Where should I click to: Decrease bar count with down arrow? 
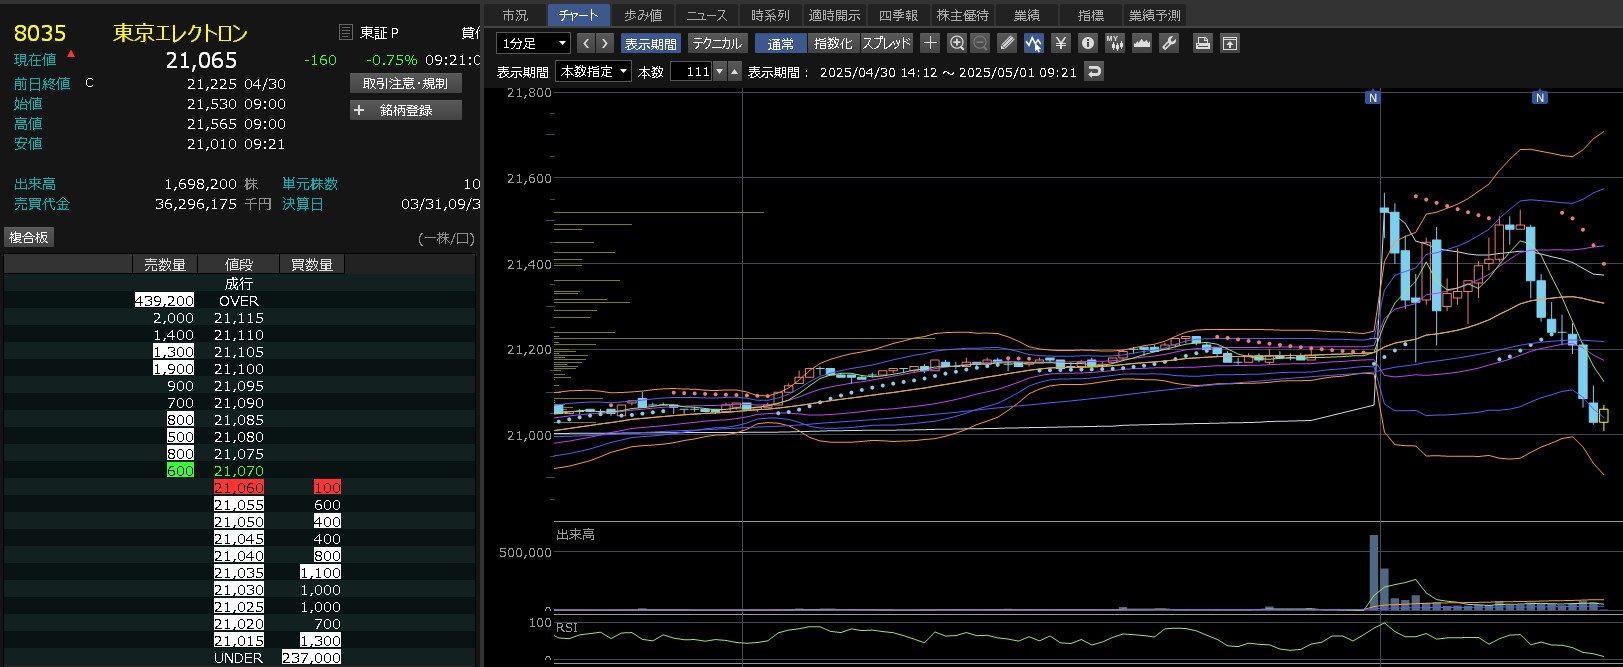point(719,72)
